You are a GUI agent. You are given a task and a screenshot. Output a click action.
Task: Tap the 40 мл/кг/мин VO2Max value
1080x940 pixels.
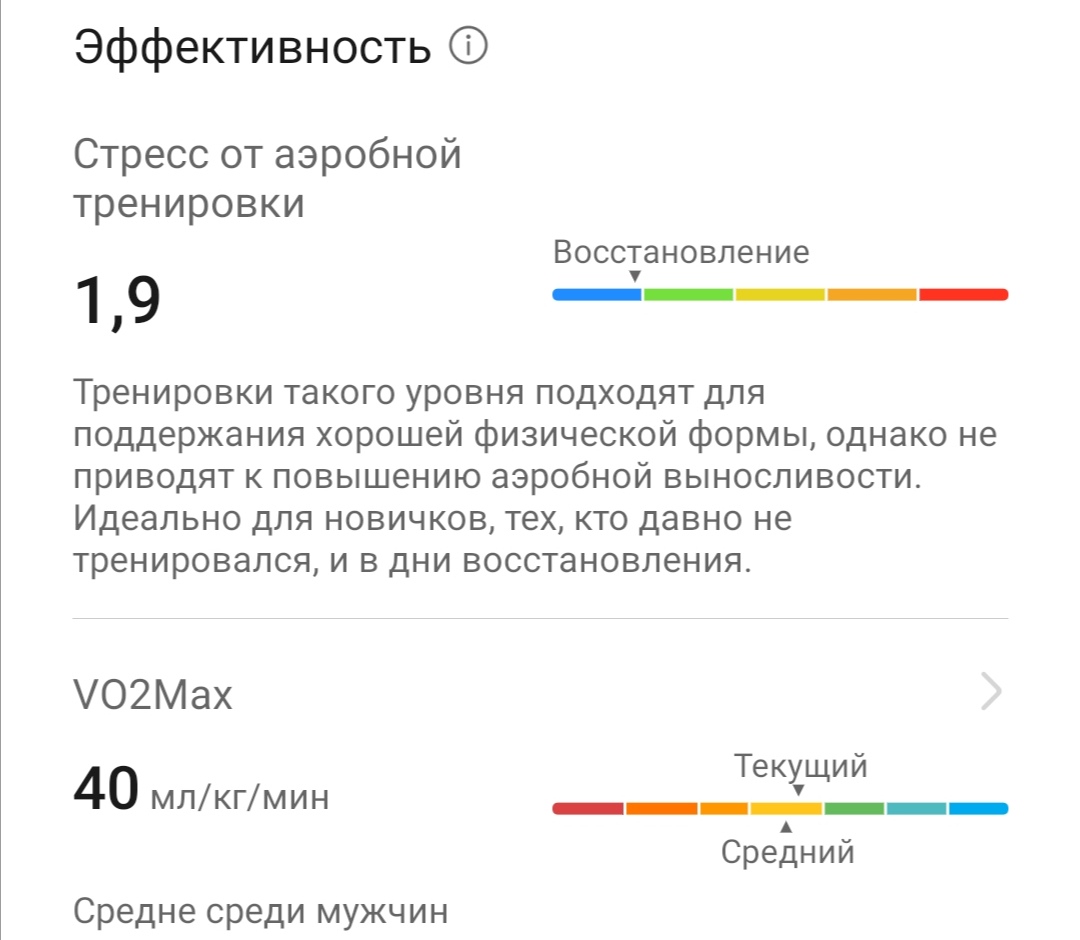pyautogui.click(x=201, y=790)
